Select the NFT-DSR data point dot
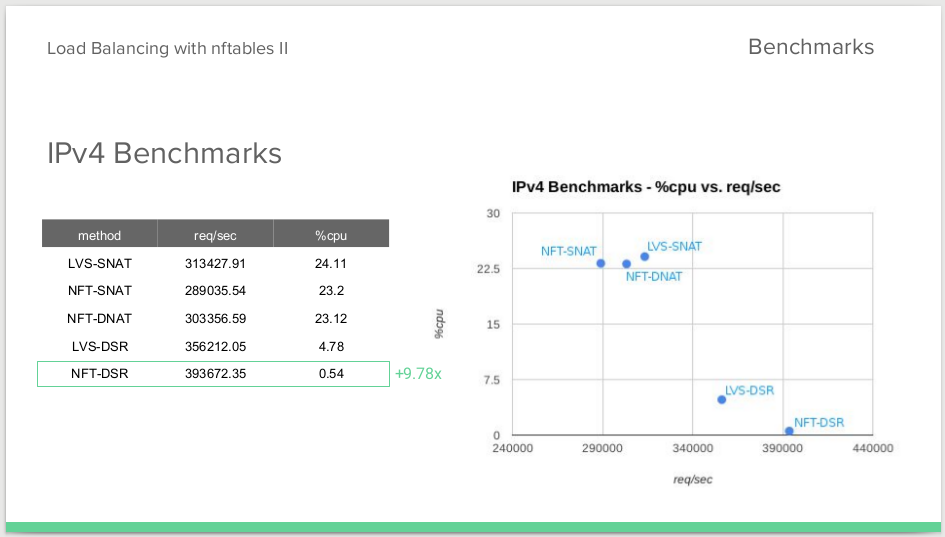Image resolution: width=945 pixels, height=537 pixels. (x=789, y=431)
